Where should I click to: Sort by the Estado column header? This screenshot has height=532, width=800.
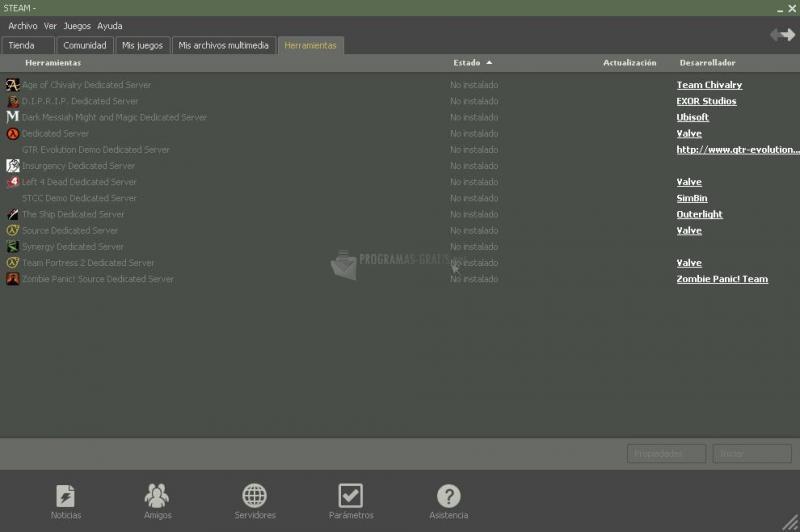point(472,63)
